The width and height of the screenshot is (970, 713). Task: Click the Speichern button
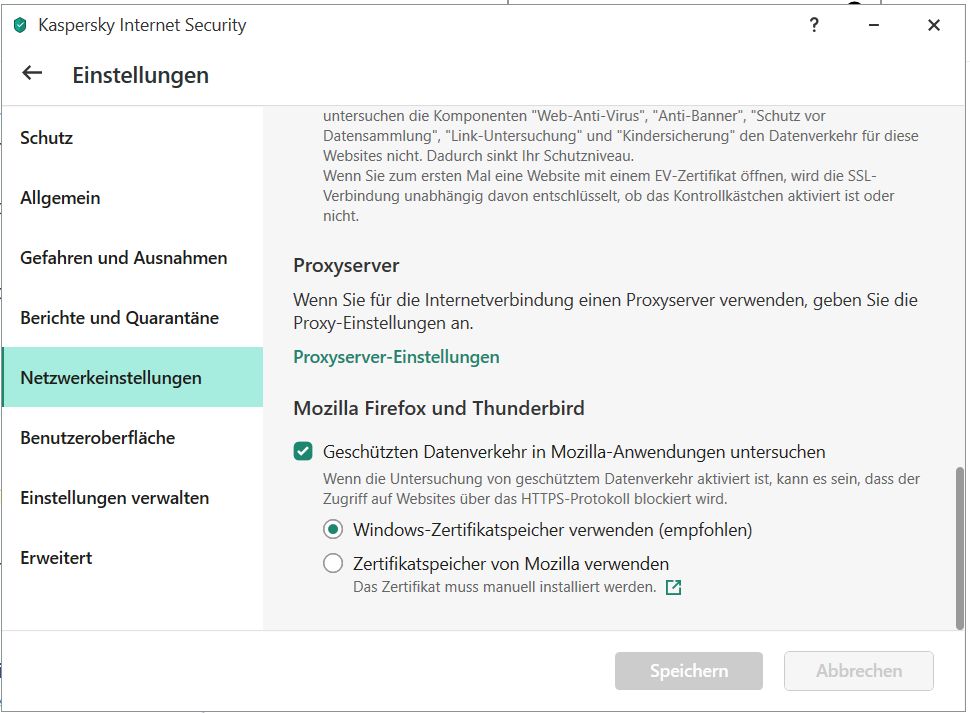point(689,671)
